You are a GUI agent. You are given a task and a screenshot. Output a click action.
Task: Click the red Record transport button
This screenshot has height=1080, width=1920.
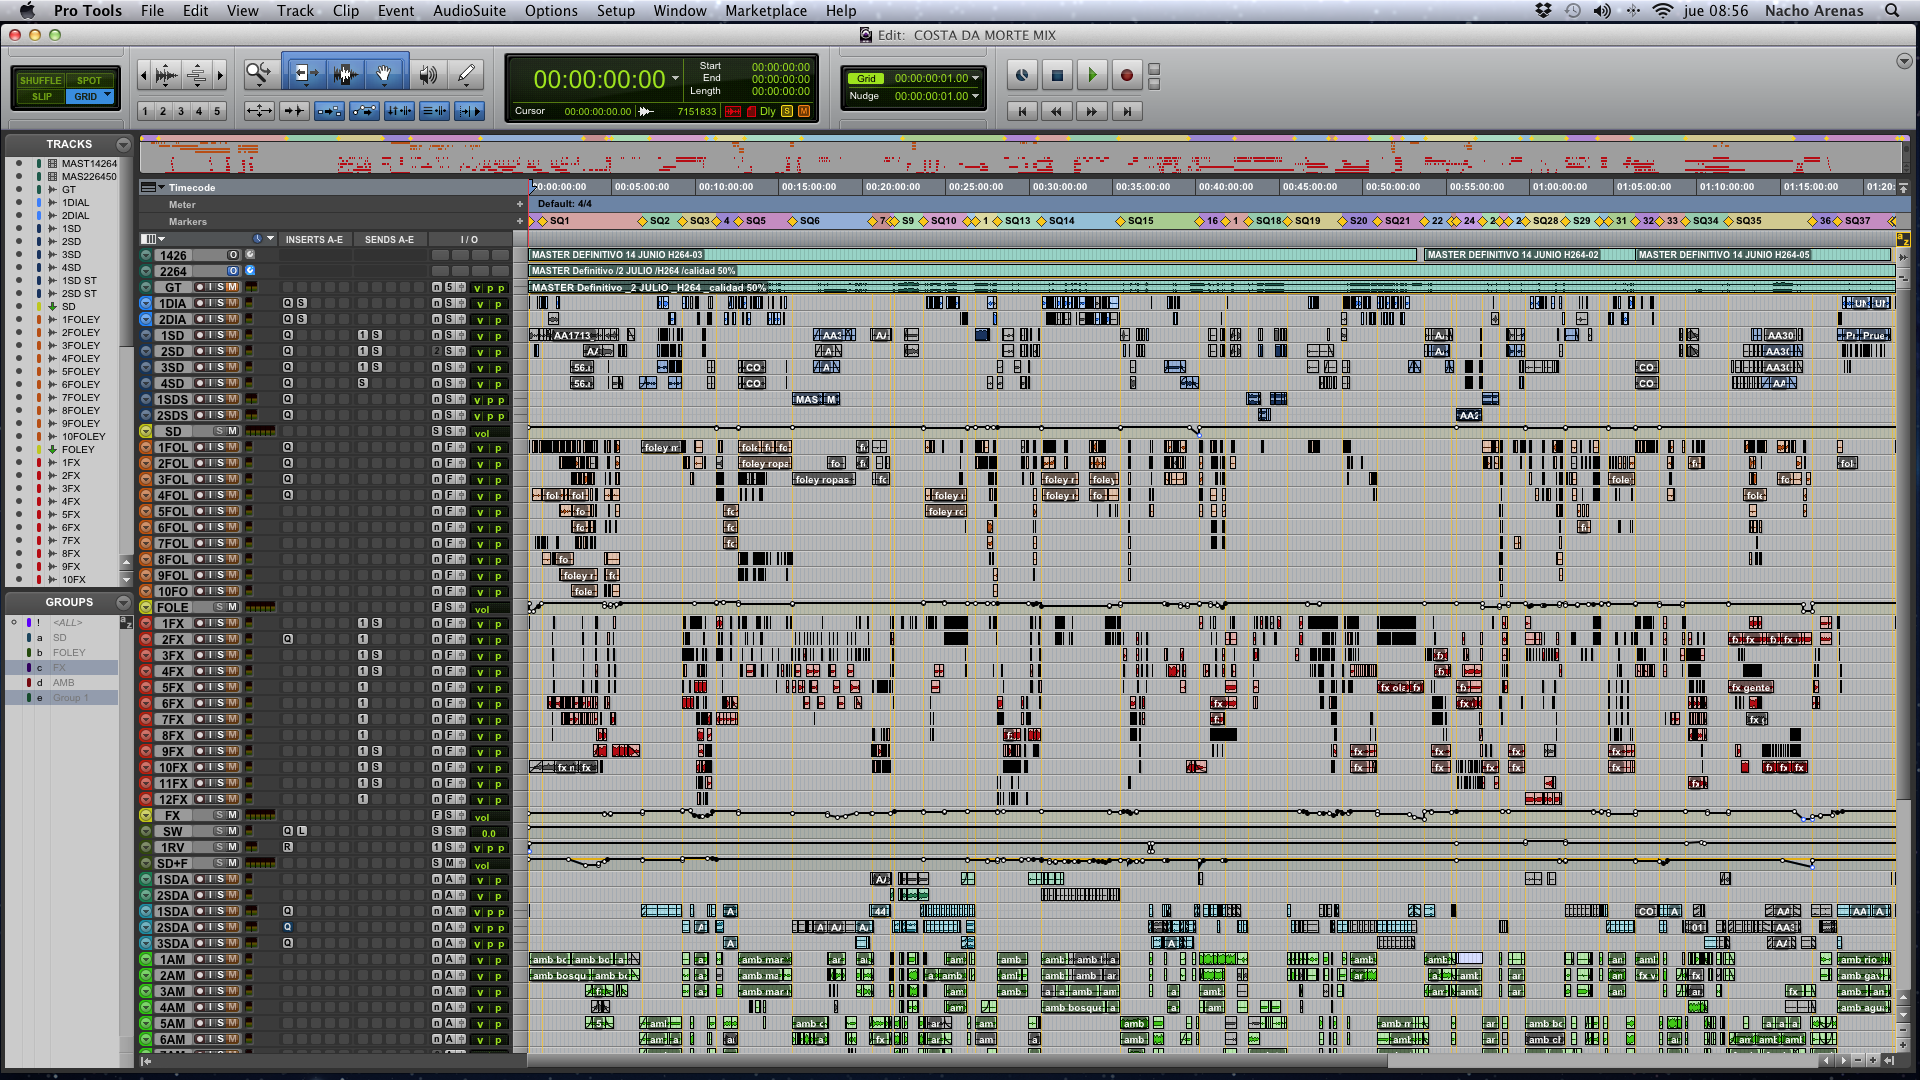(1126, 75)
